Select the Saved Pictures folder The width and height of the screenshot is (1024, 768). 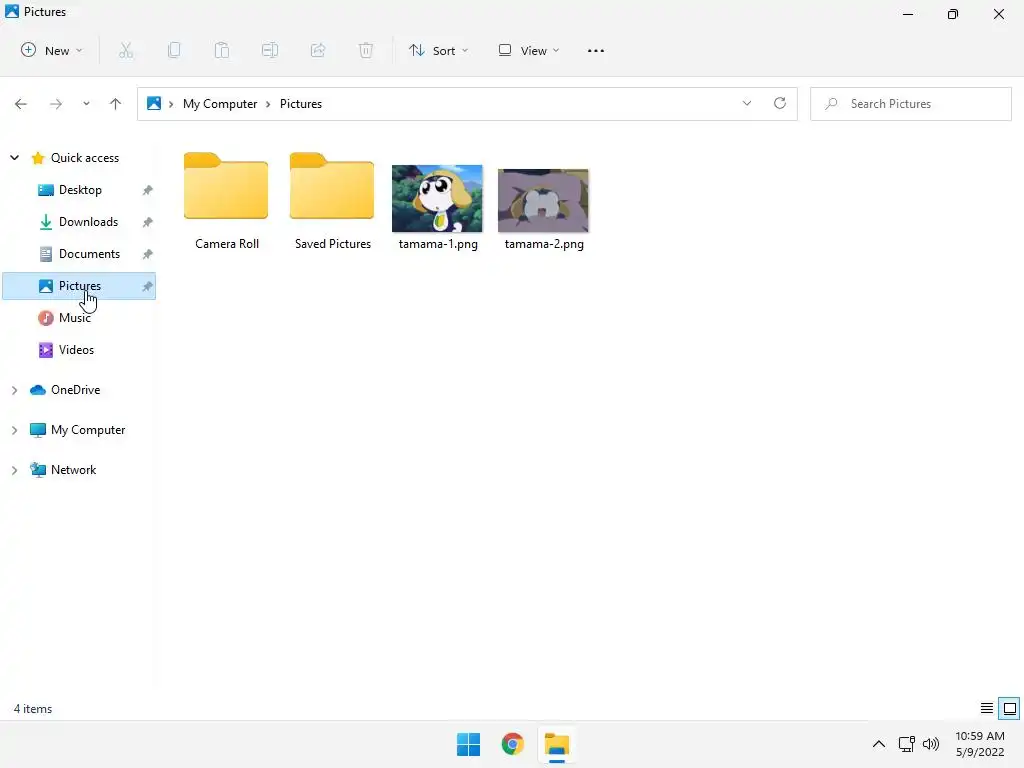[x=332, y=201]
